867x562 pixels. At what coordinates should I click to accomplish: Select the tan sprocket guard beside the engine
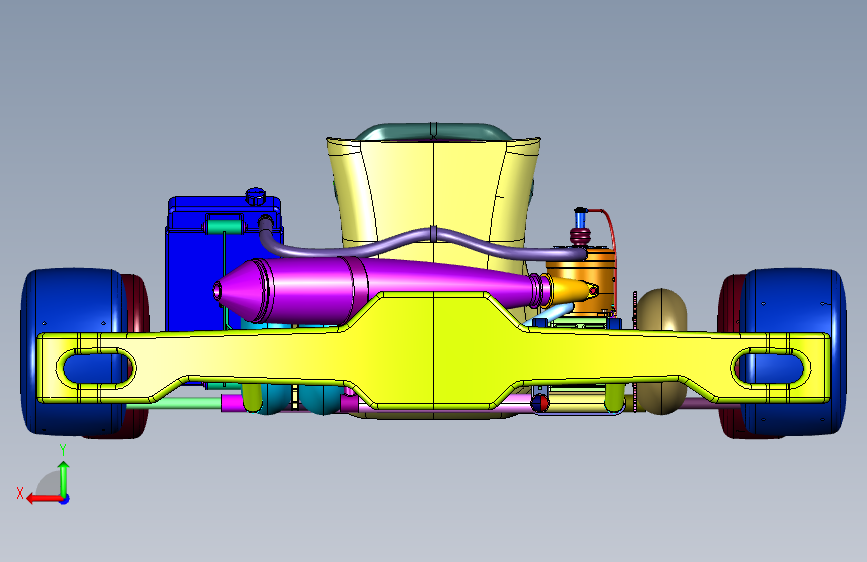click(x=662, y=310)
